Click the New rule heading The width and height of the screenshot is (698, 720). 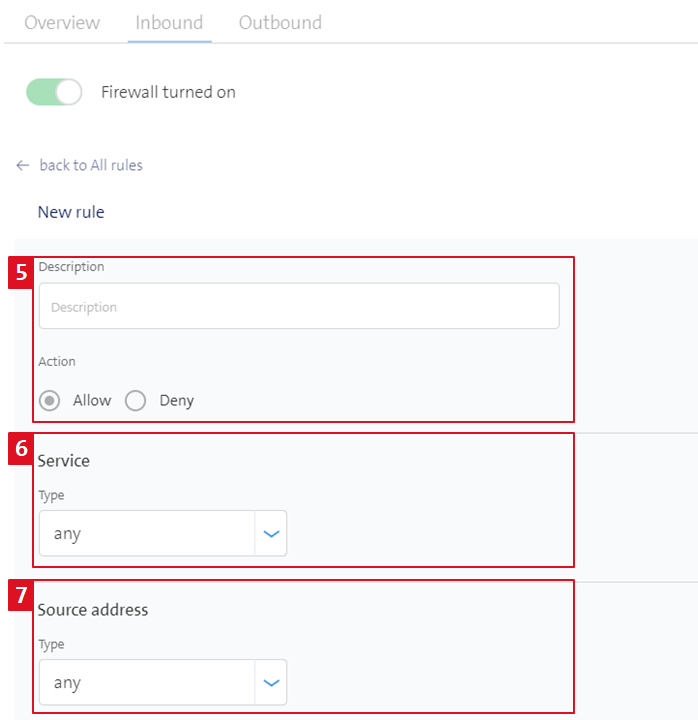pyautogui.click(x=71, y=212)
